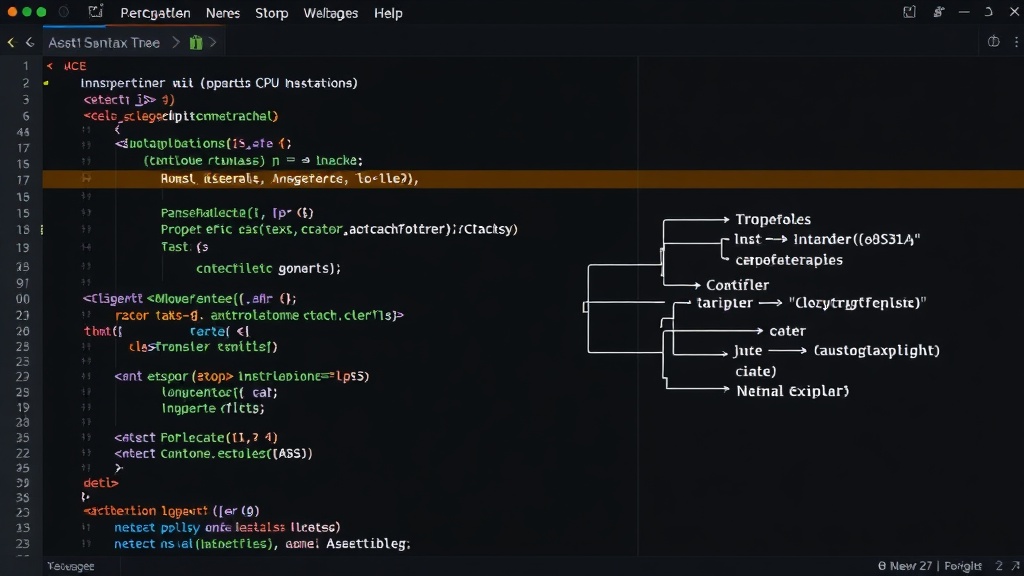Screen dimensions: 1024x576
Task: Click the netect nsial Asettibleg line
Action: coord(263,543)
